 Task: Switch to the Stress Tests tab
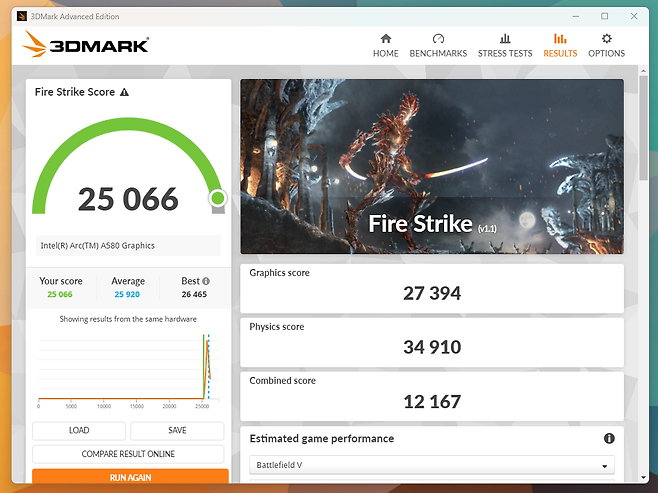[x=505, y=46]
